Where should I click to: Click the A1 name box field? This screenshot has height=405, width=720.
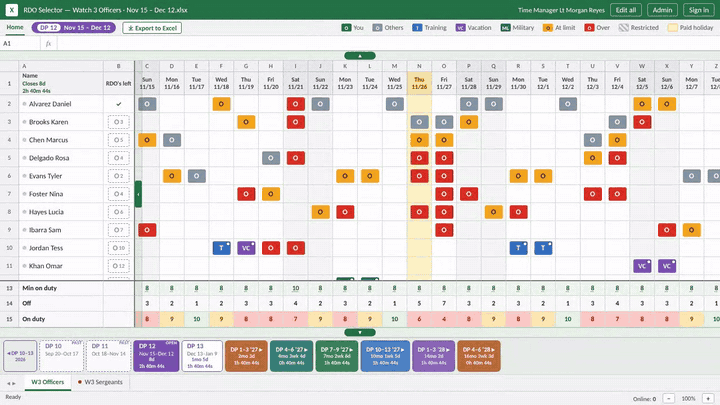pos(20,44)
